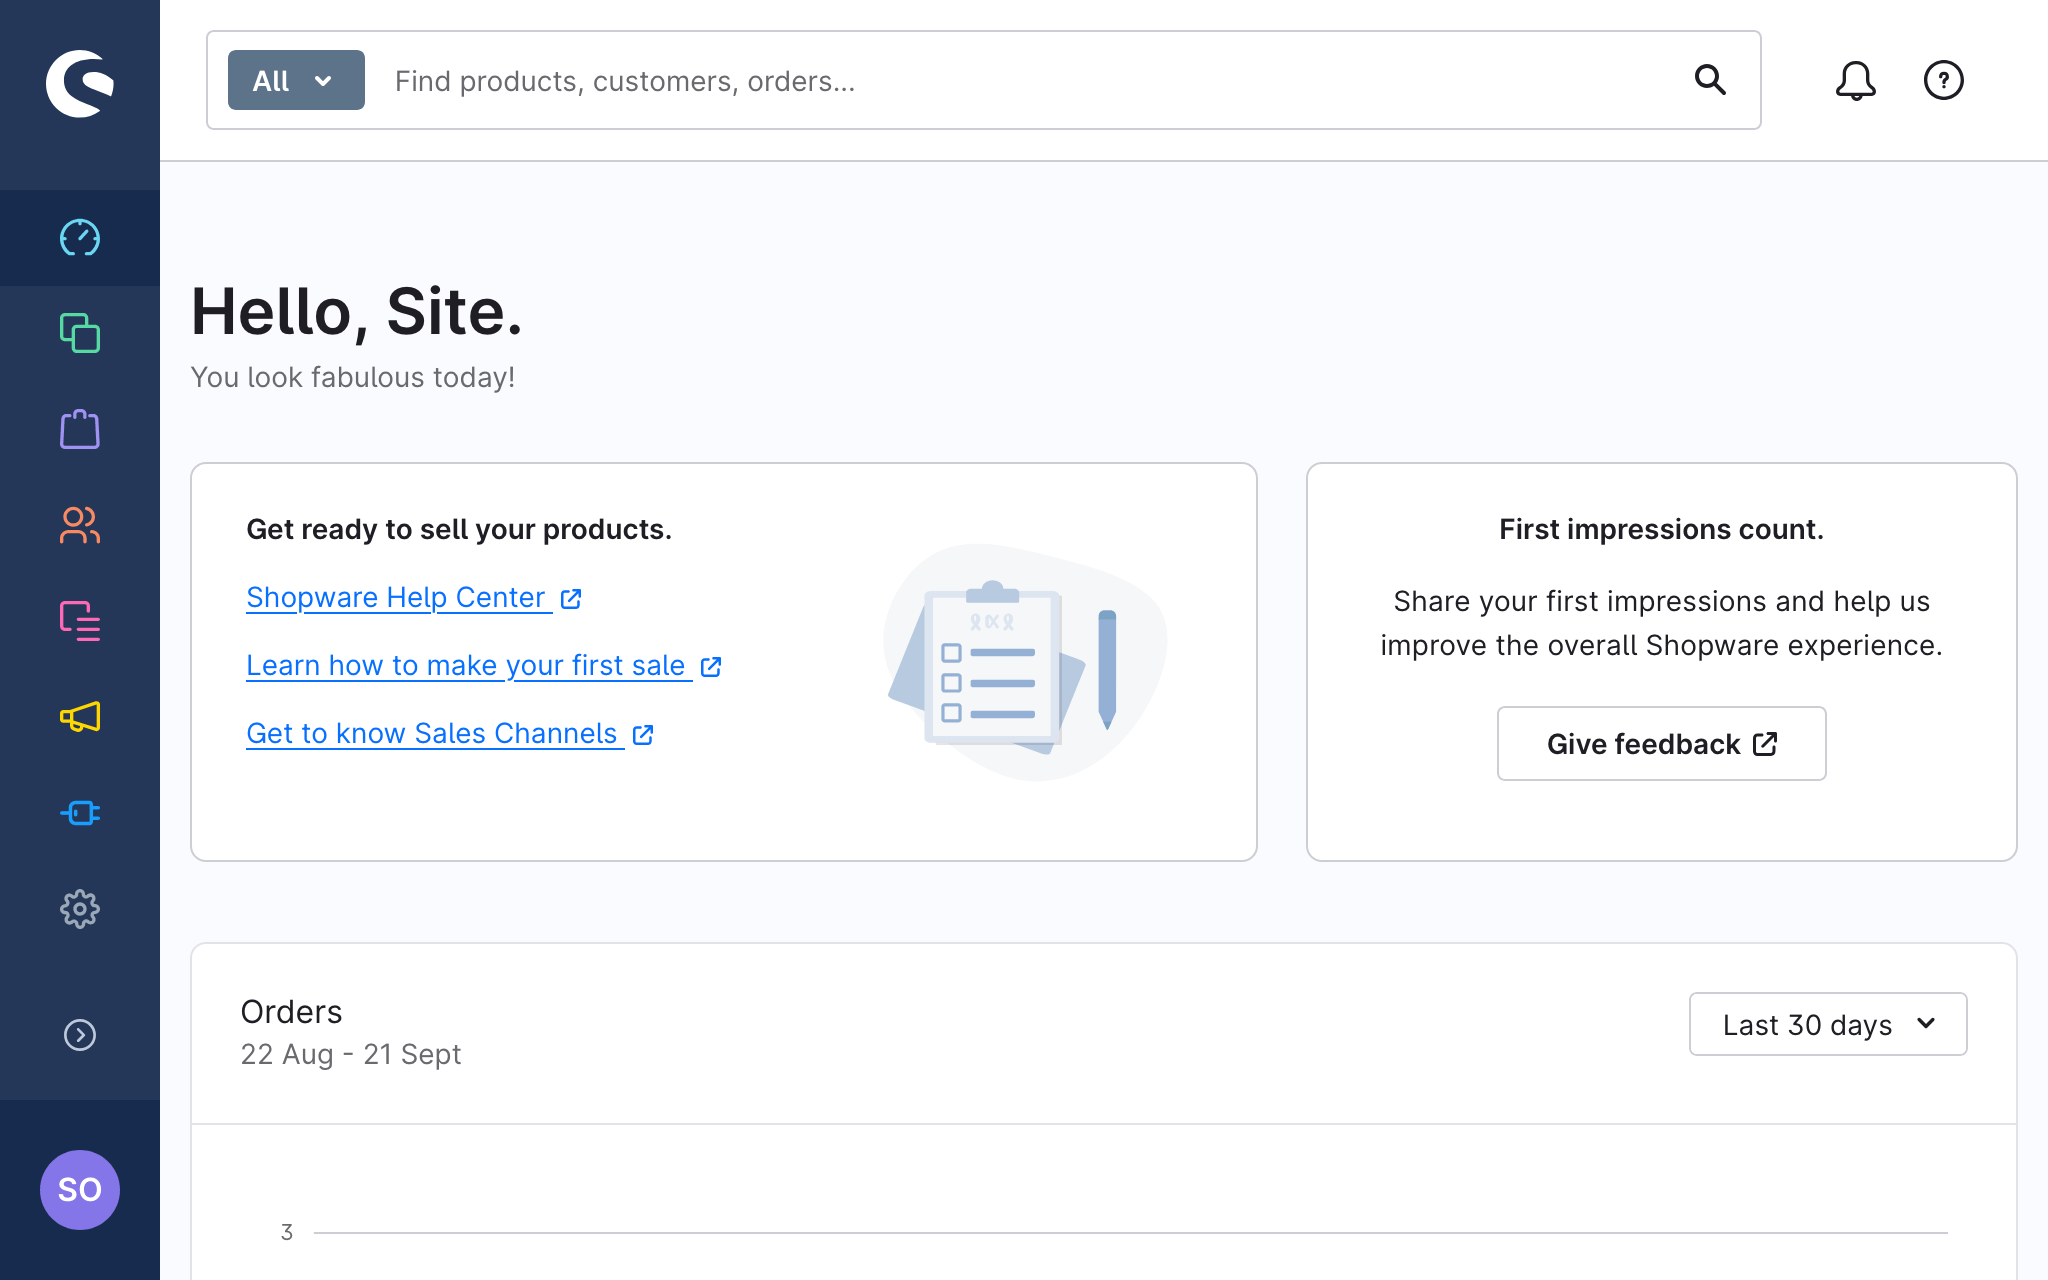Open the SO user avatar menu
Screen dimensions: 2048x1280
coord(80,1189)
